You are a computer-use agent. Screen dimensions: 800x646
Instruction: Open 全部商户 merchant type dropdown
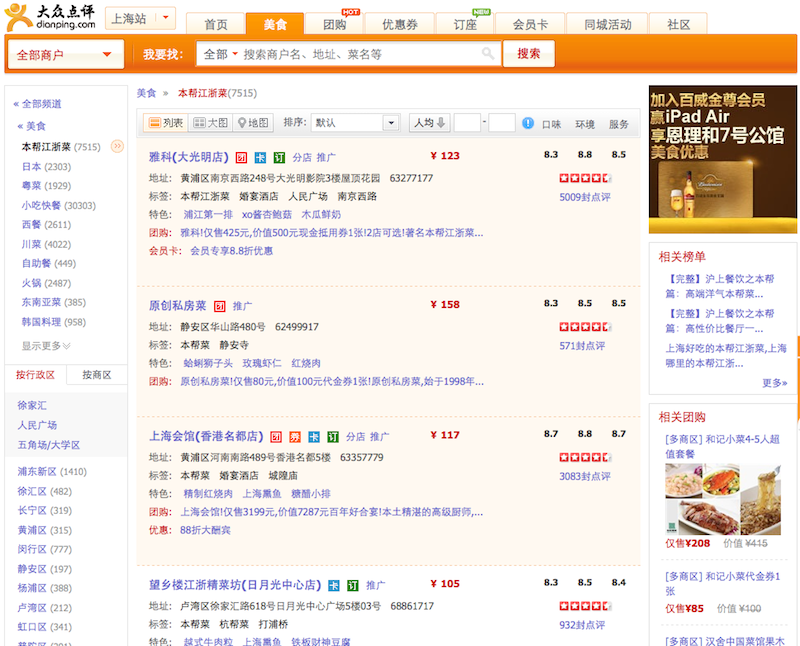pos(66,54)
